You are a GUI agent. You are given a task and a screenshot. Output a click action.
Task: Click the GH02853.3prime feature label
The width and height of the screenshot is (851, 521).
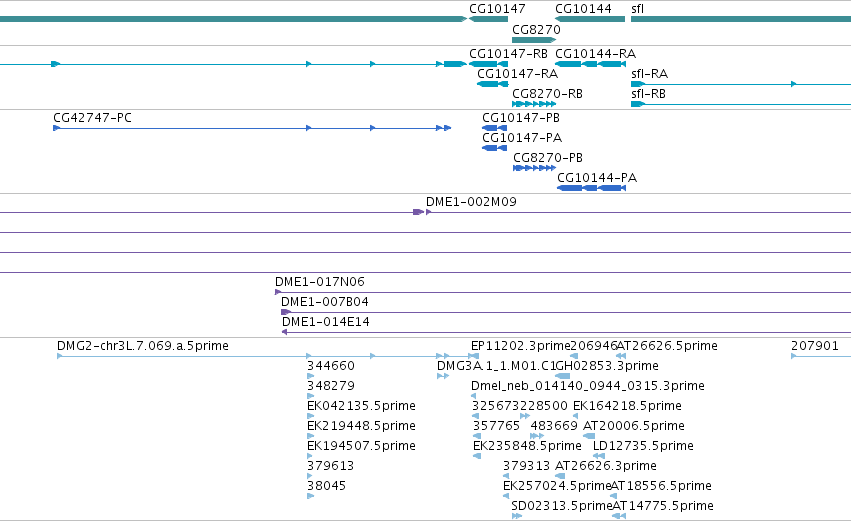(x=607, y=366)
